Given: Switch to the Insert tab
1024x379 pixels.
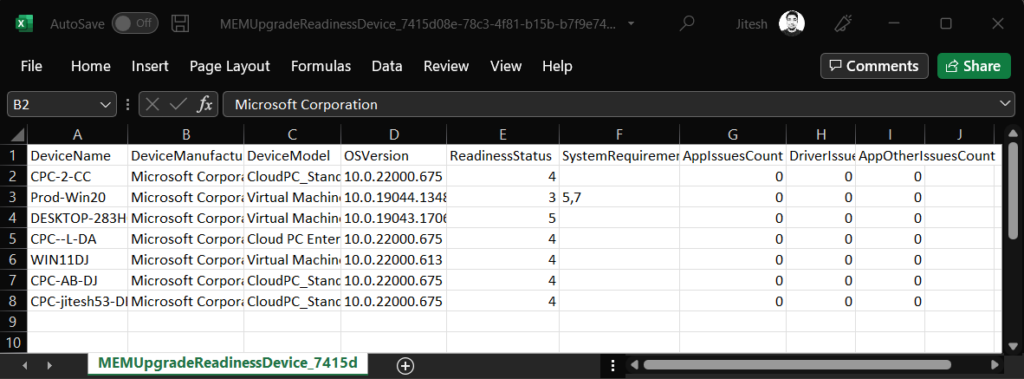Looking at the screenshot, I should click(150, 66).
